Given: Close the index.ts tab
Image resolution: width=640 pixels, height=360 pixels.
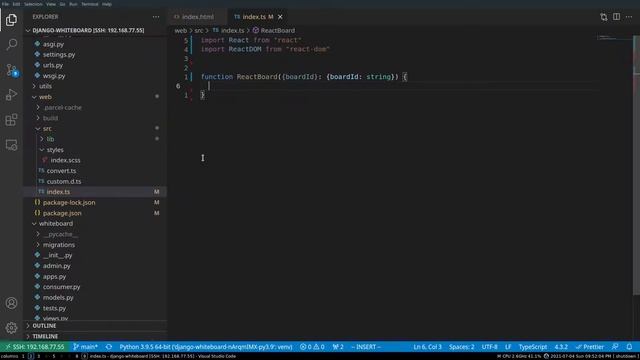Looking at the screenshot, I should pyautogui.click(x=280, y=17).
